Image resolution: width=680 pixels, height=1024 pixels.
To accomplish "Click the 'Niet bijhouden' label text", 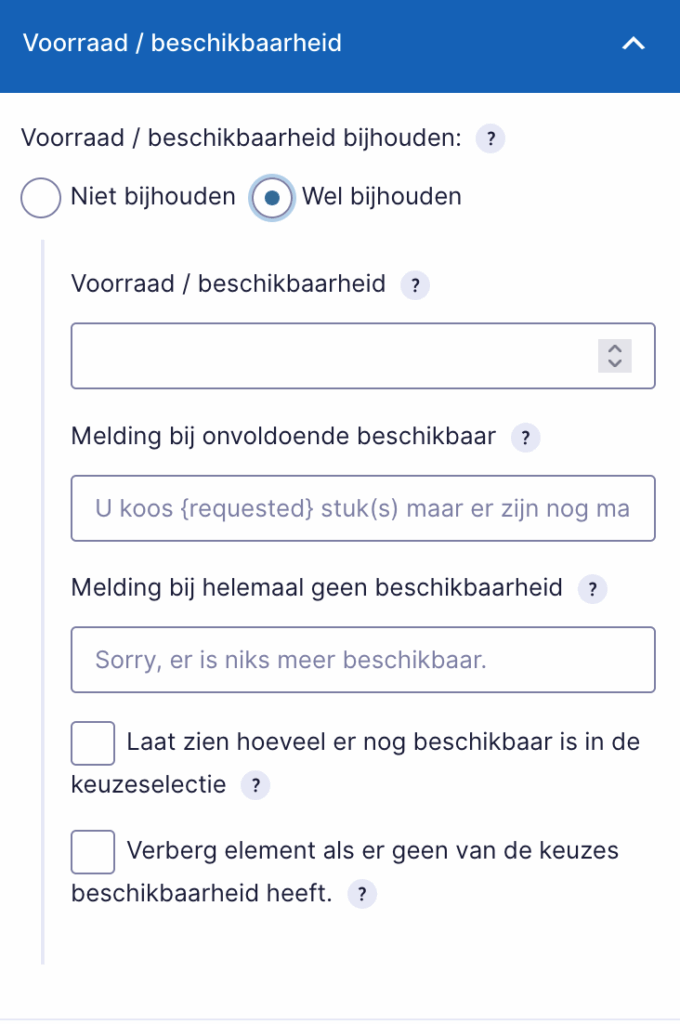I will coord(153,197).
